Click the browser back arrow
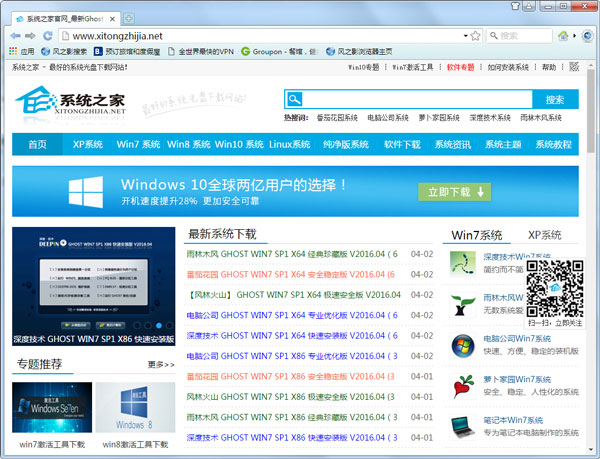 click(x=15, y=36)
